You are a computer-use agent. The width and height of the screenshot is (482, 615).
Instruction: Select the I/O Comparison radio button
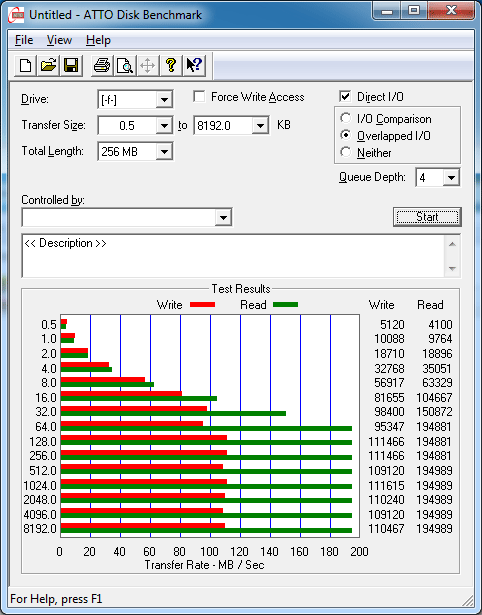(346, 118)
